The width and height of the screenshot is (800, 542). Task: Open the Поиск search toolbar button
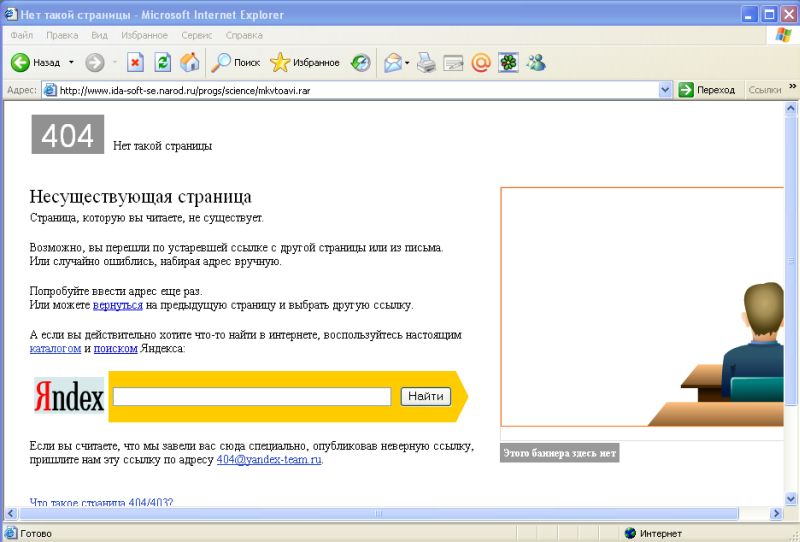coord(236,63)
